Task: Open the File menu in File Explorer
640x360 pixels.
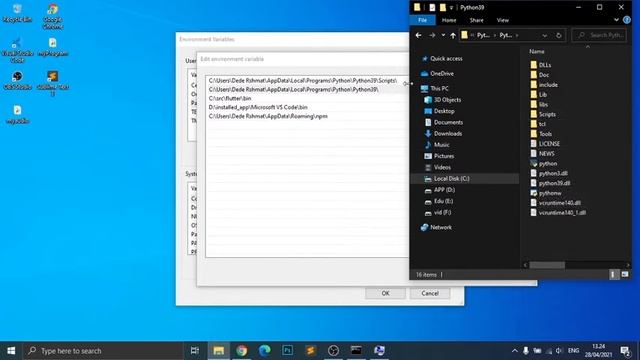Action: pos(422,20)
